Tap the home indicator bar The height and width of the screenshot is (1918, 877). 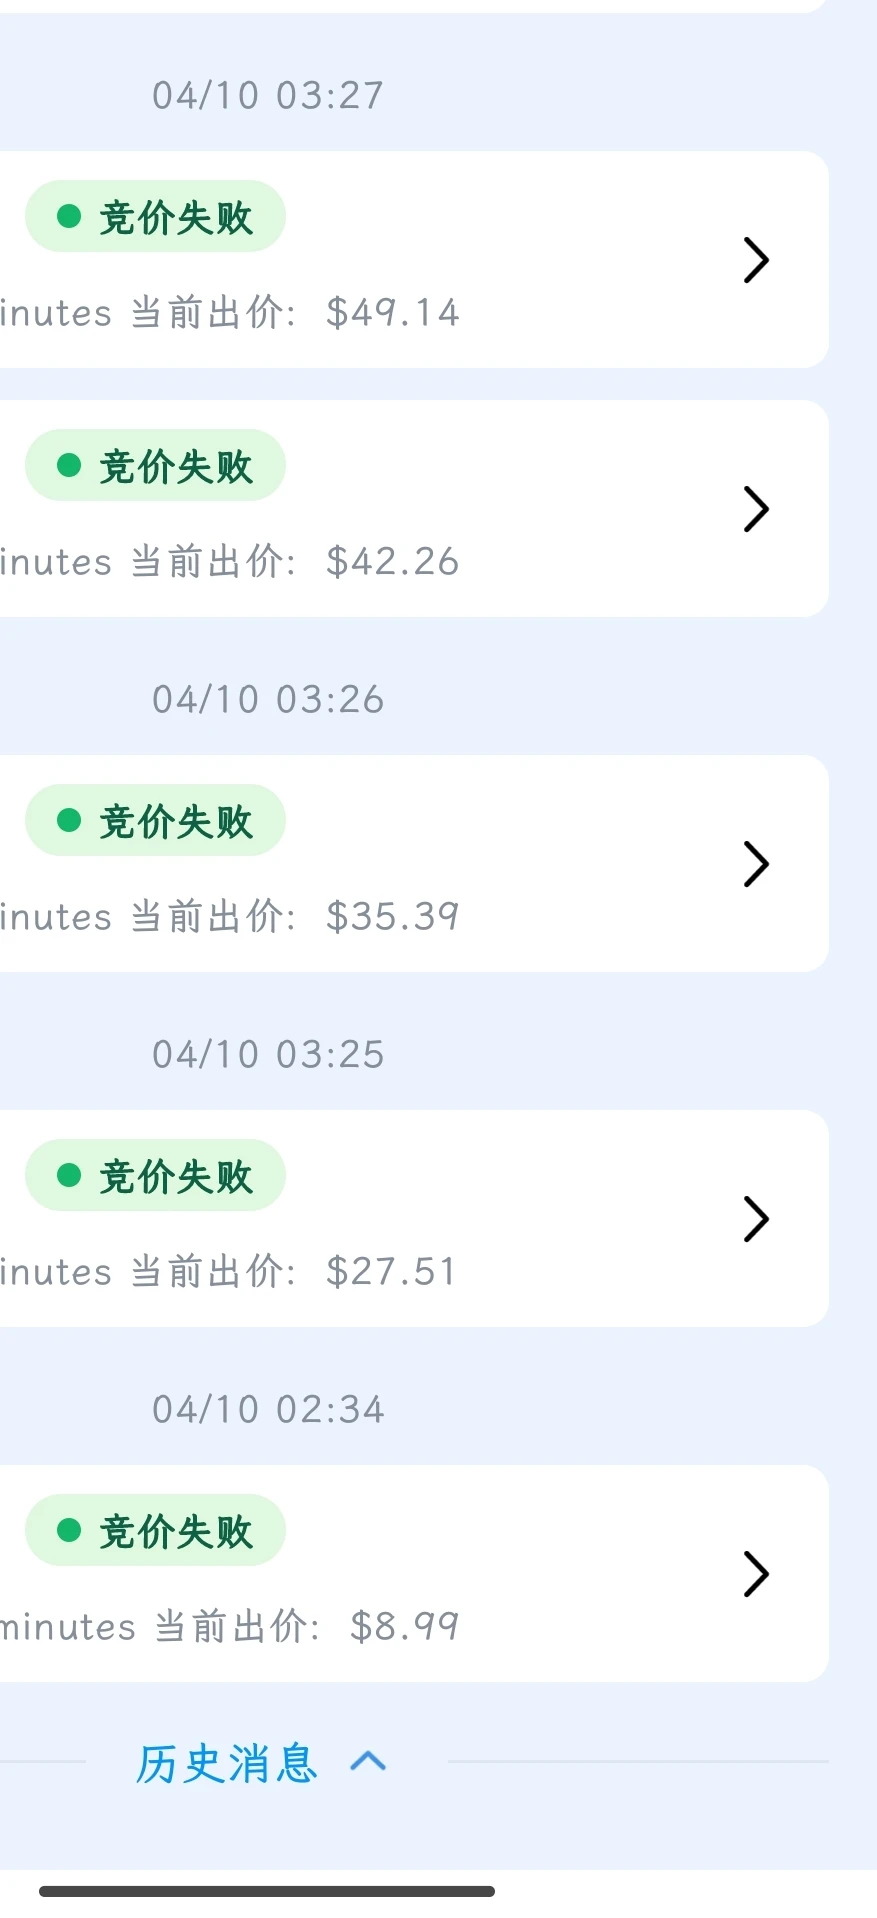267,1891
